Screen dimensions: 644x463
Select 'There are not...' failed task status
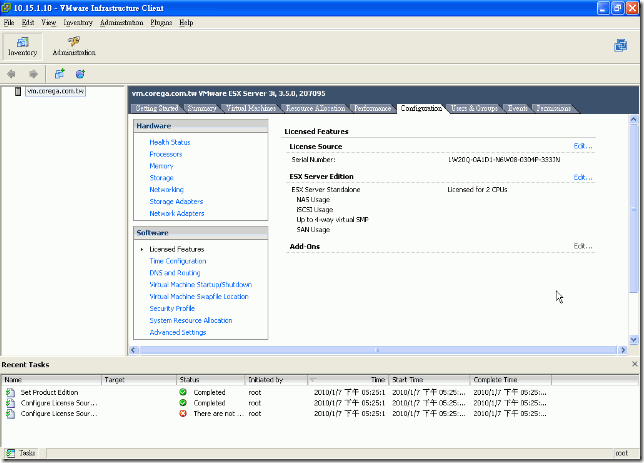[x=218, y=413]
